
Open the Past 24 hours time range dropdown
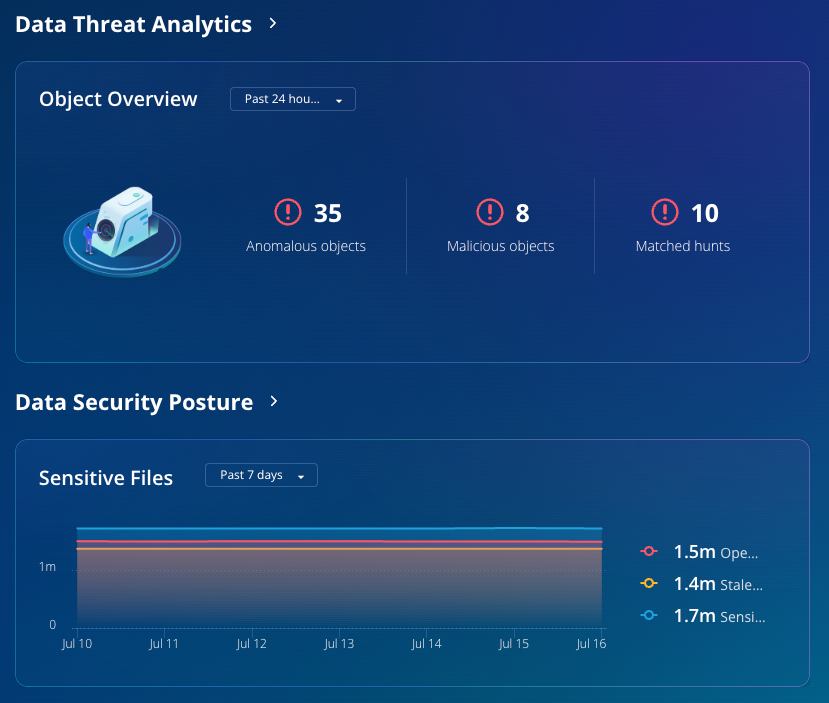coord(293,99)
